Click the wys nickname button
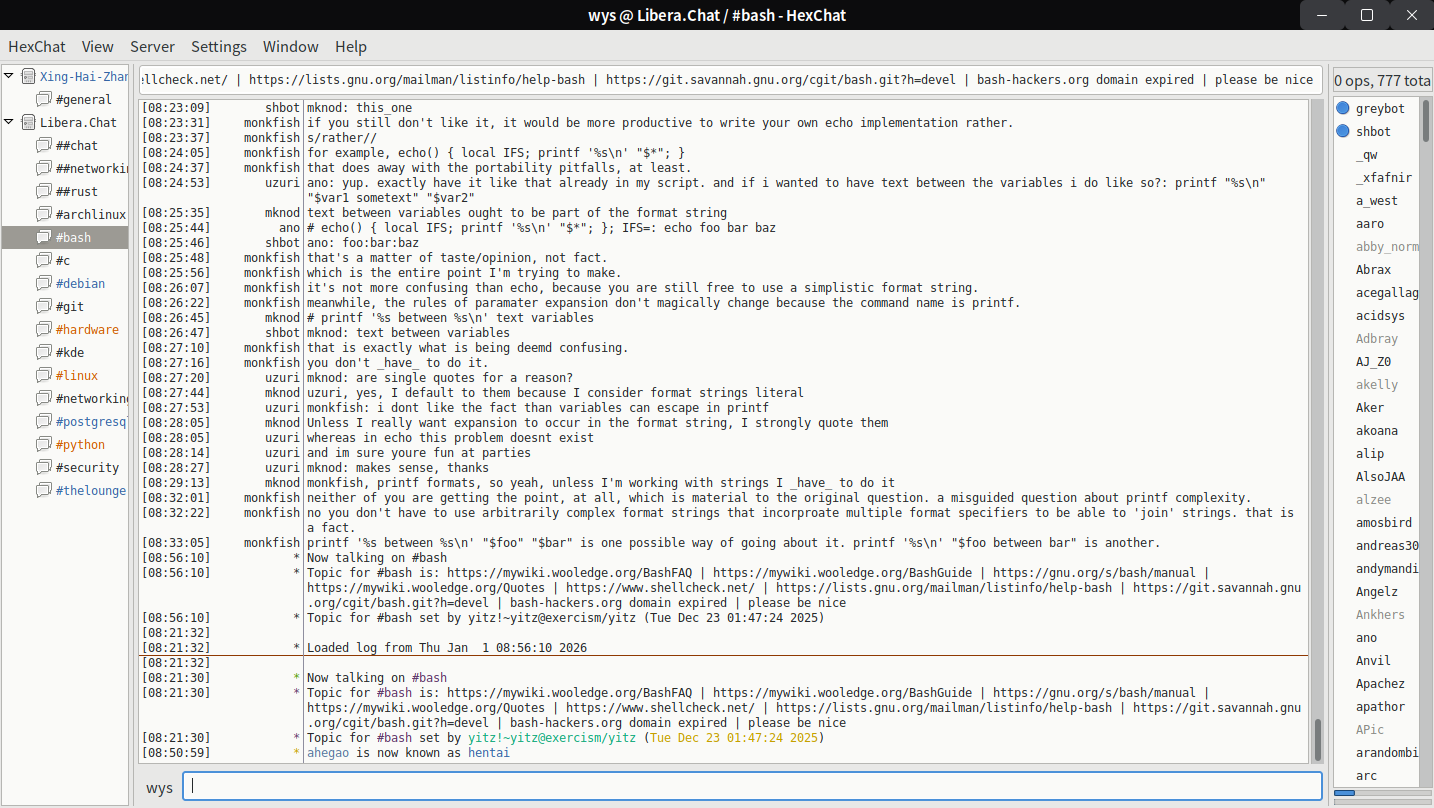The height and width of the screenshot is (808, 1434). pos(159,787)
